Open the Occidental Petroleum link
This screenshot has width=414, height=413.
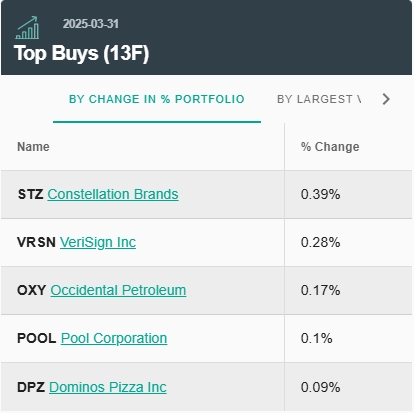(x=118, y=290)
